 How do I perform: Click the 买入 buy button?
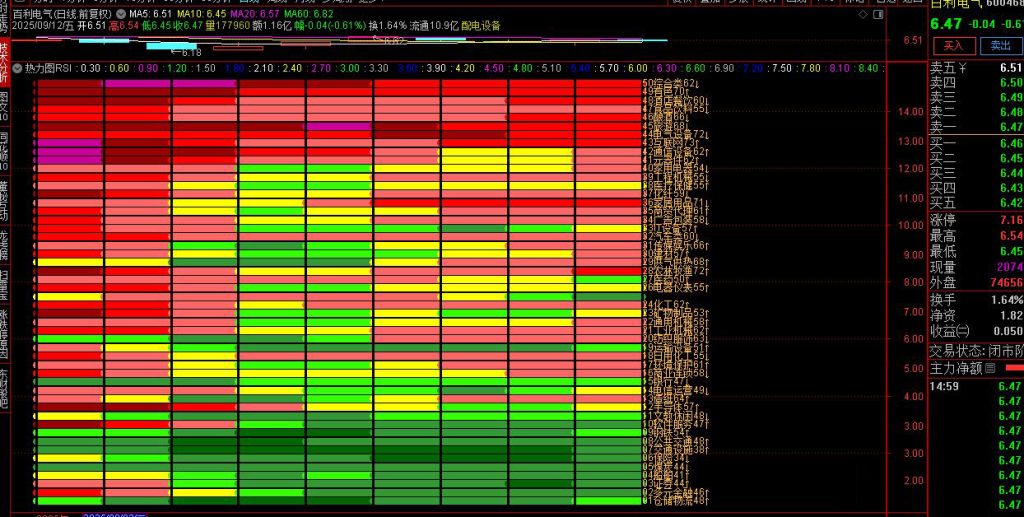(x=953, y=45)
